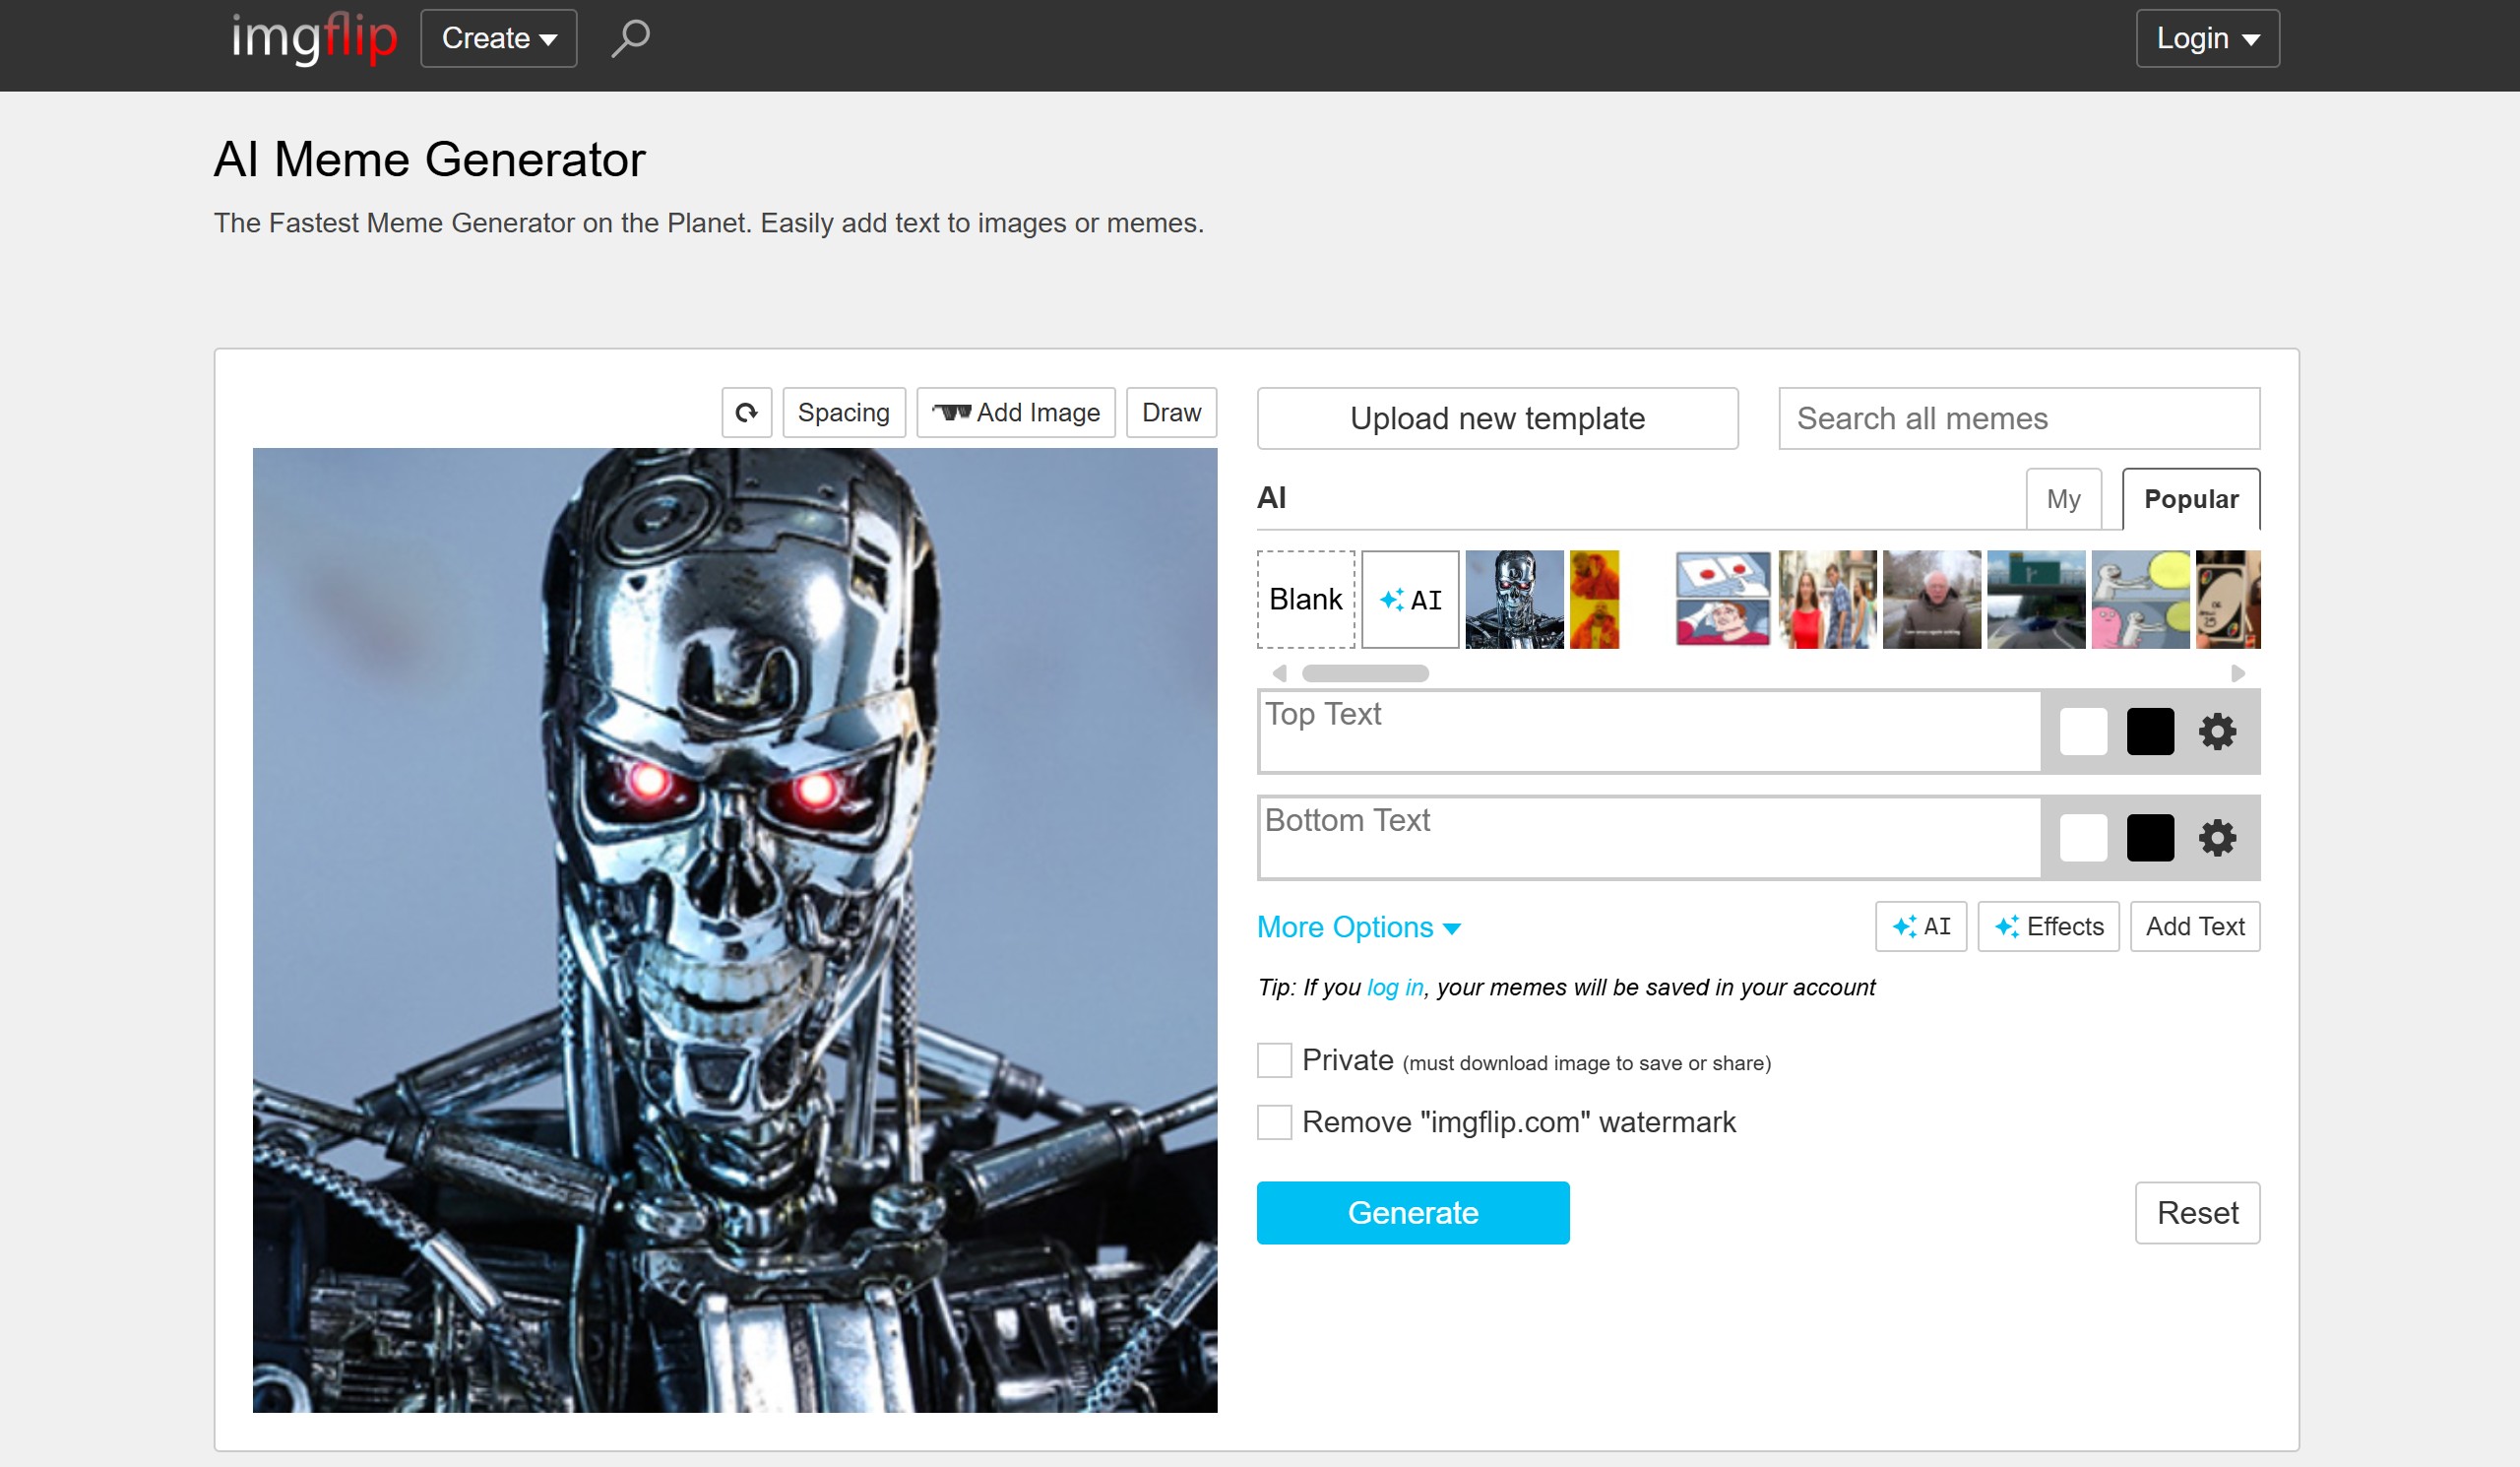Click the AI sparkle template tile
This screenshot has height=1467, width=2520.
pos(1410,599)
